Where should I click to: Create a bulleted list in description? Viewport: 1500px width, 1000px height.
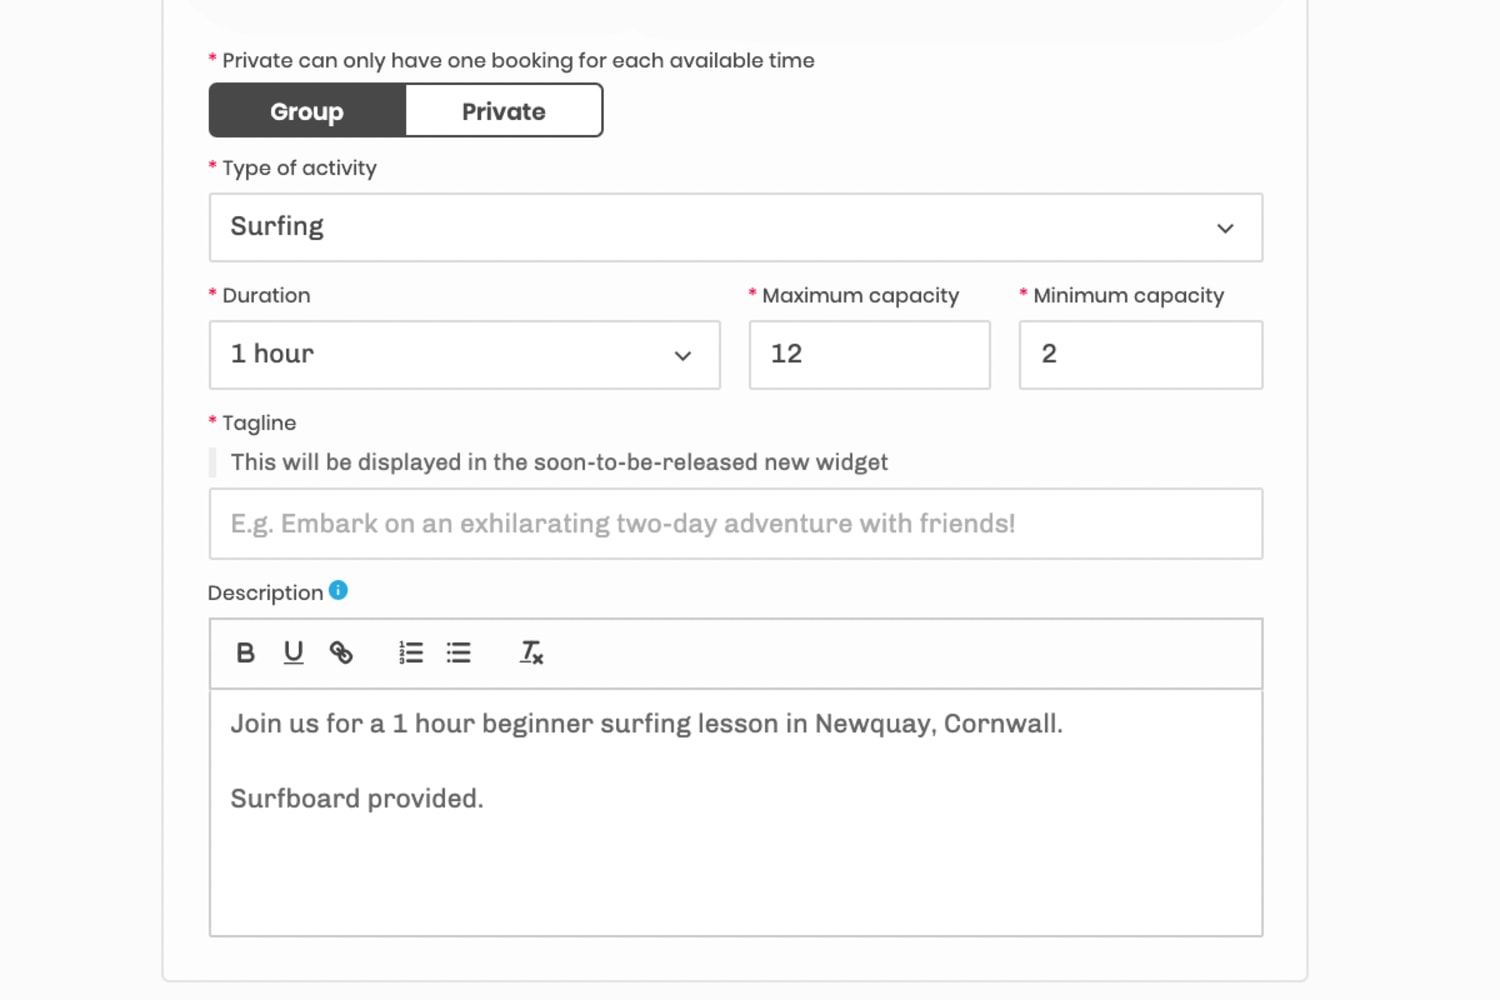[459, 653]
